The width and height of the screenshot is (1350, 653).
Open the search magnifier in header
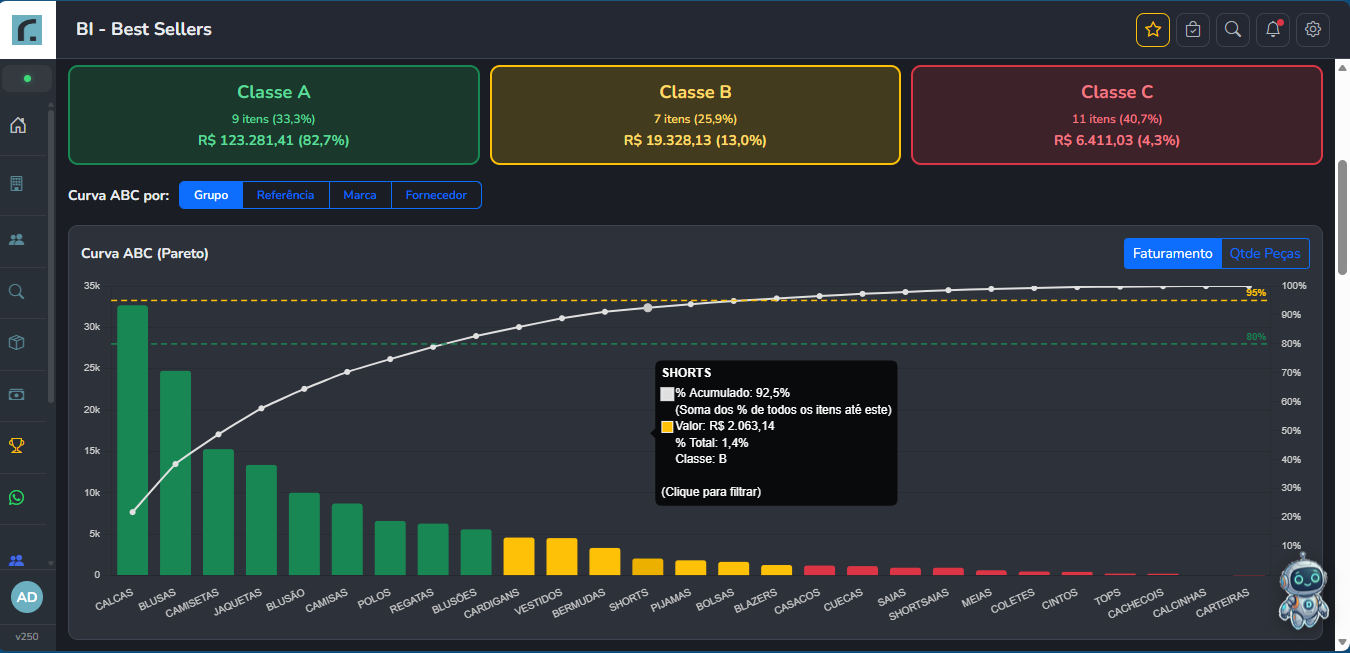tap(1233, 30)
